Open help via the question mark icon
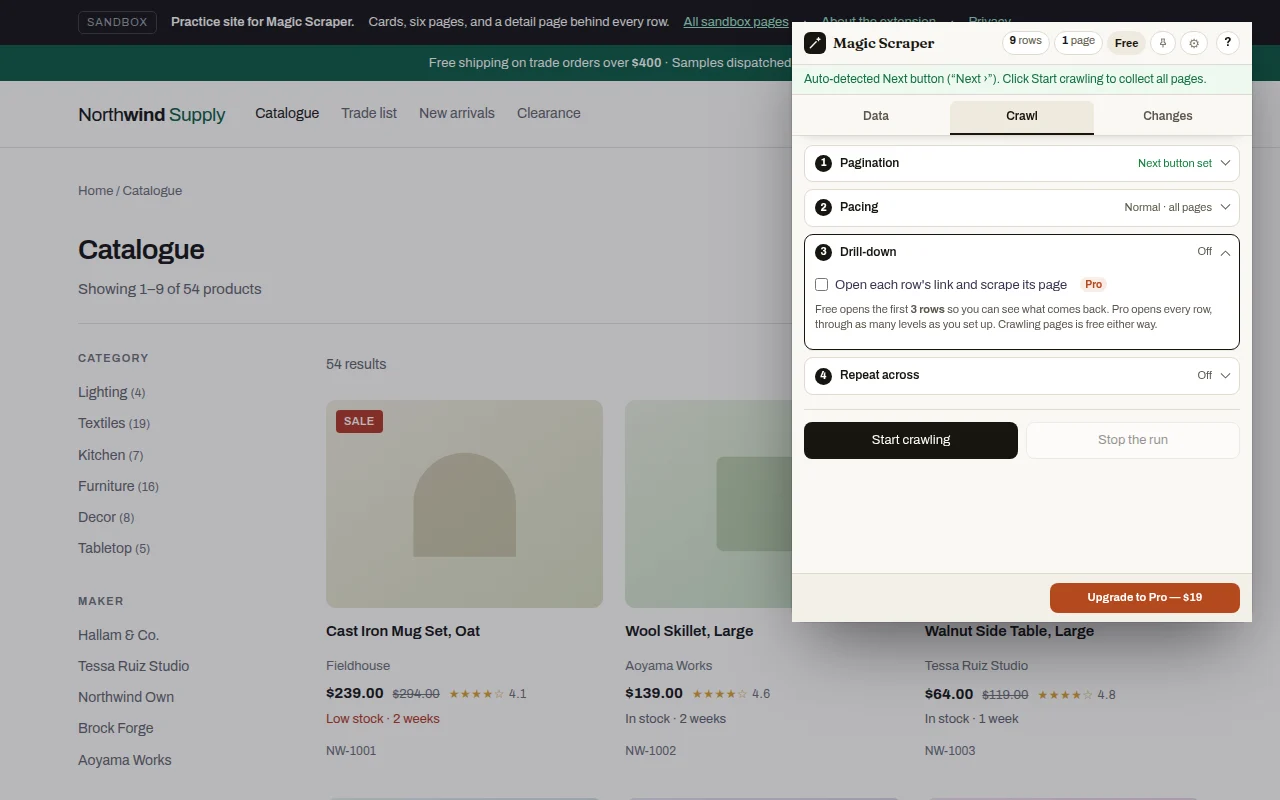The width and height of the screenshot is (1280, 800). pos(1228,43)
